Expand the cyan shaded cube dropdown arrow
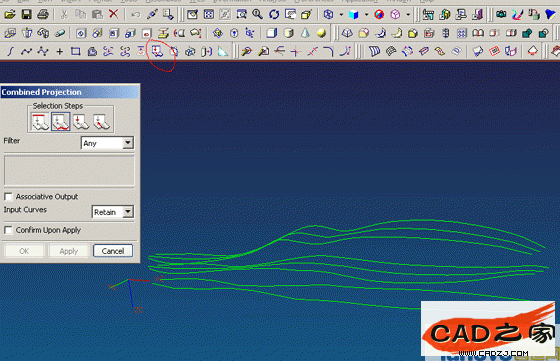560x361 pixels. click(x=366, y=15)
